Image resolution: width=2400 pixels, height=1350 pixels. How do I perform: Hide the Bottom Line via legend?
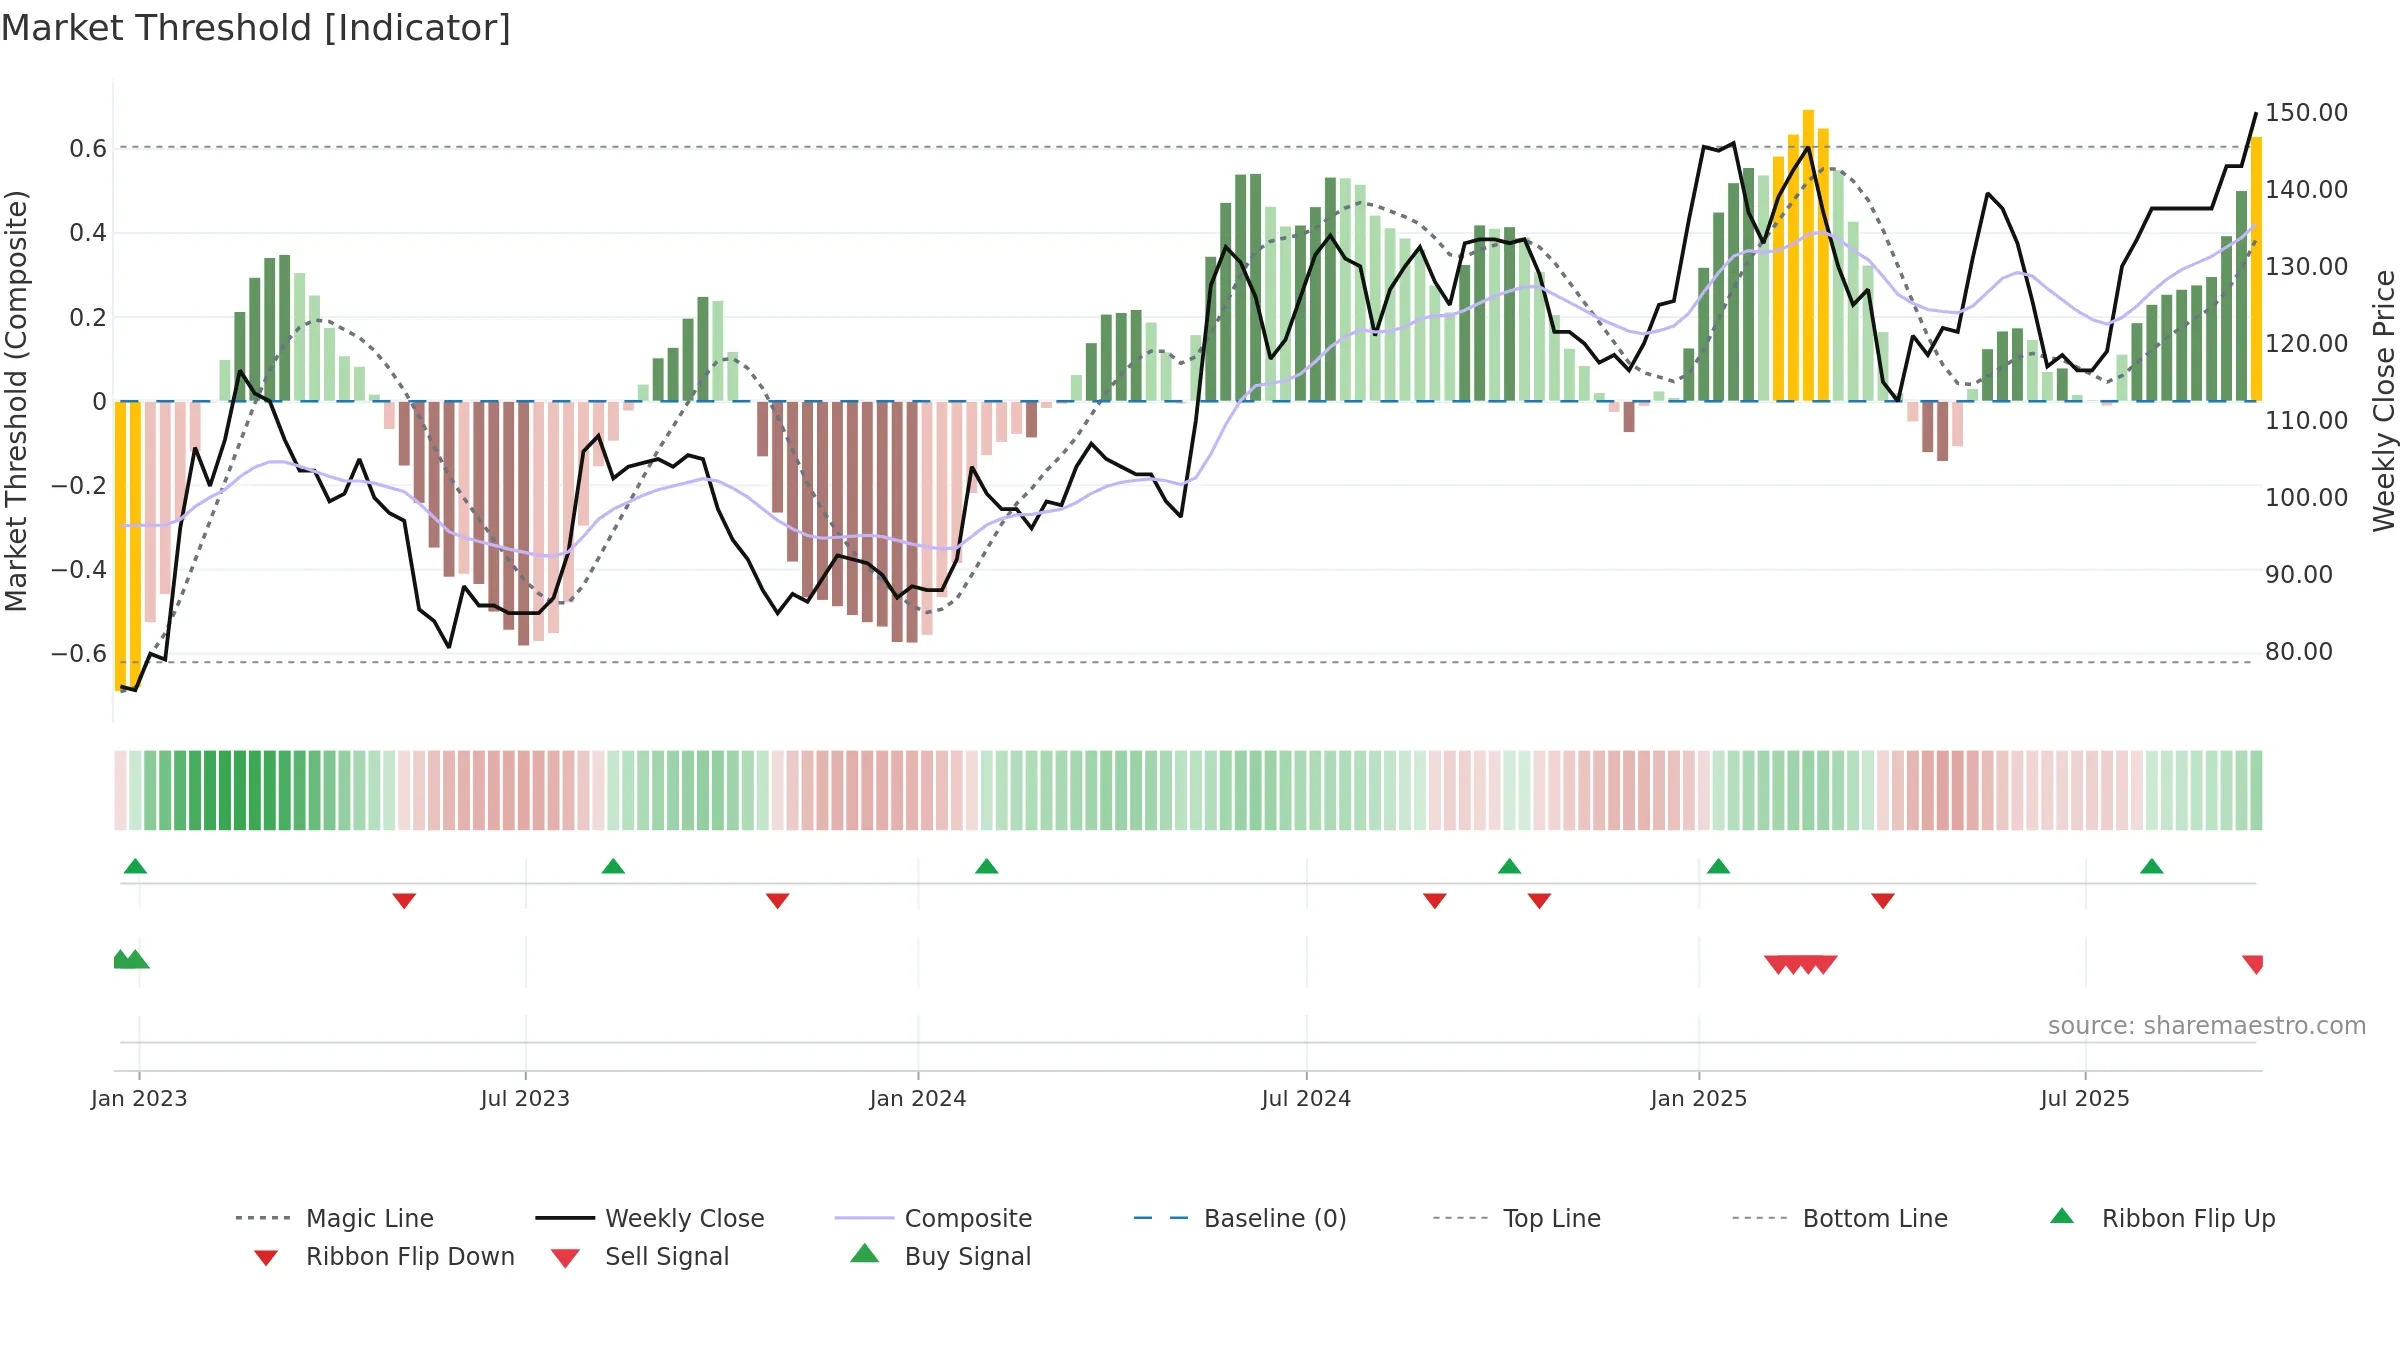(x=1840, y=1218)
